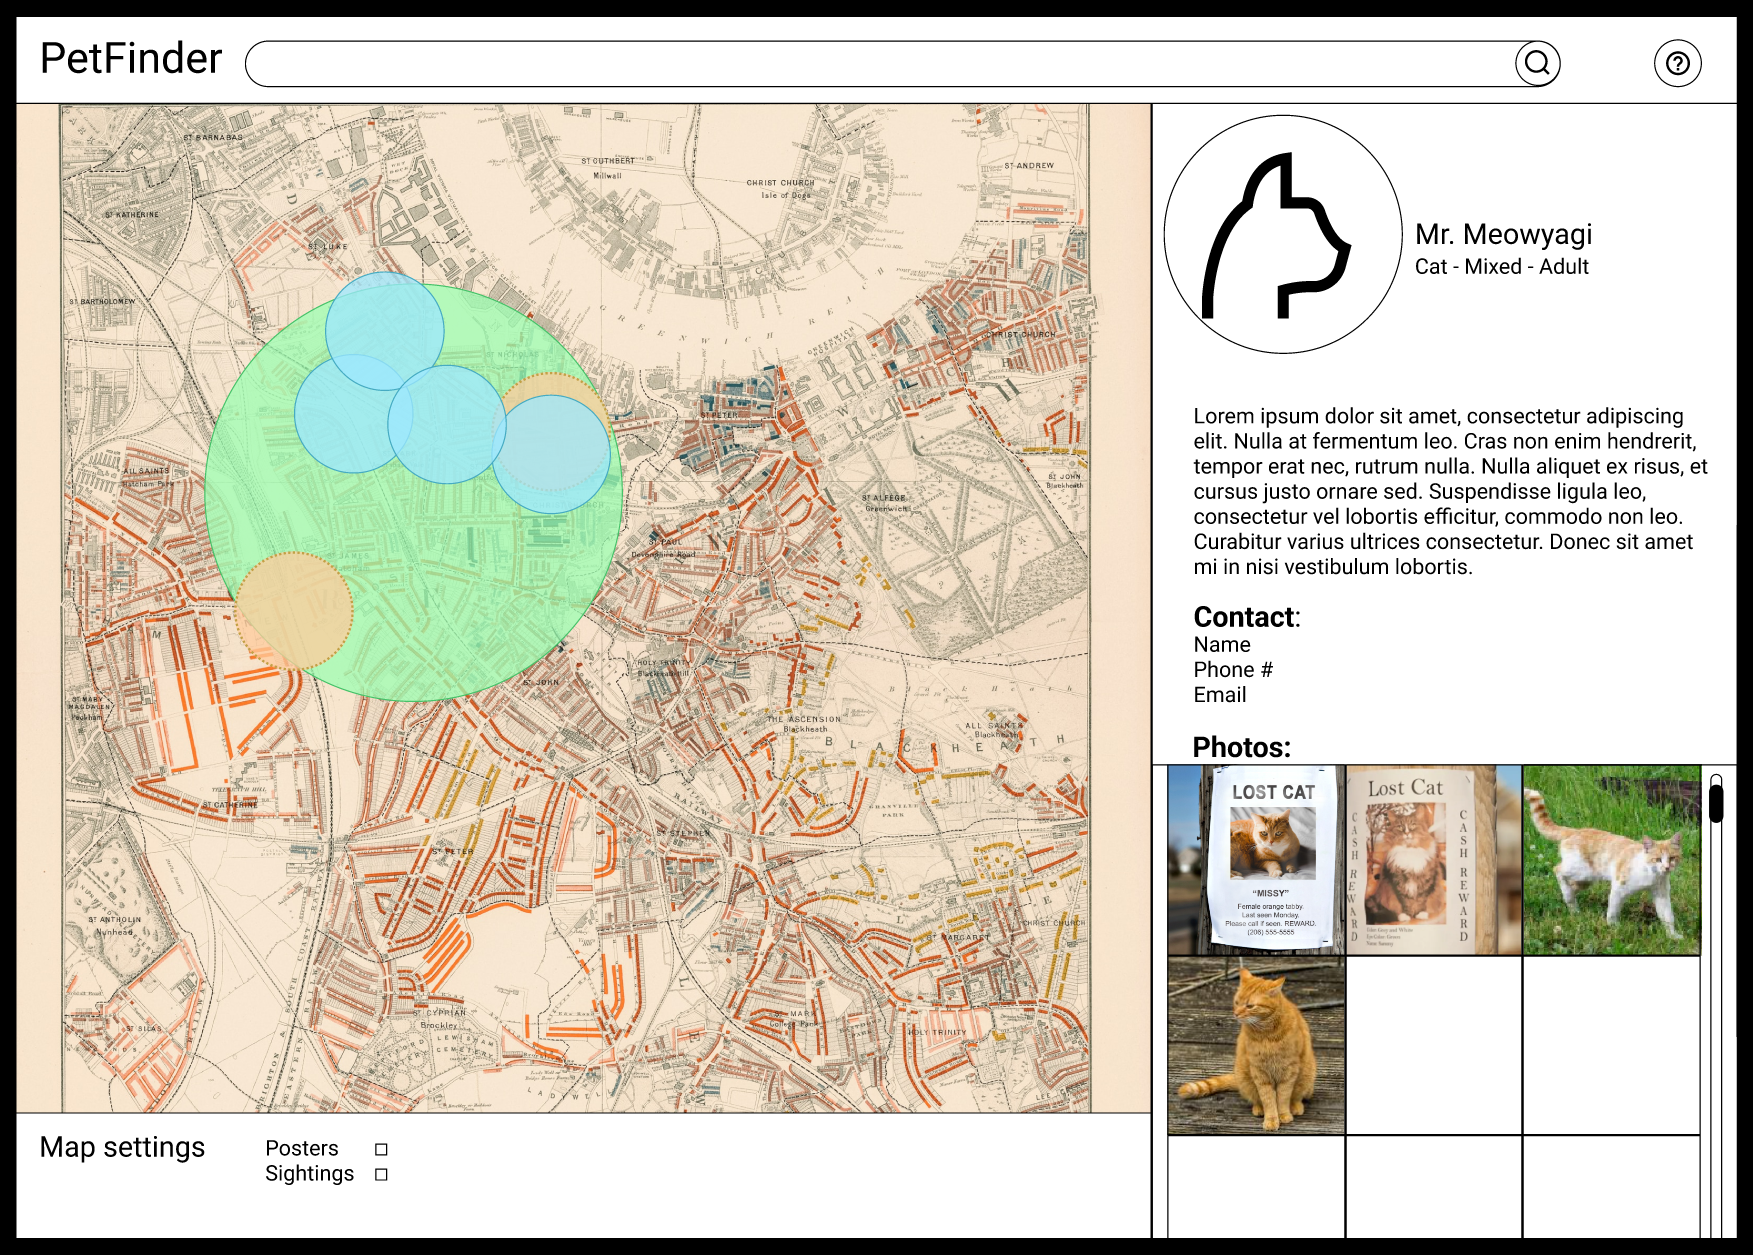Screen dimensions: 1753x1255
Task: Click the Name contact line
Action: pos(1222,645)
